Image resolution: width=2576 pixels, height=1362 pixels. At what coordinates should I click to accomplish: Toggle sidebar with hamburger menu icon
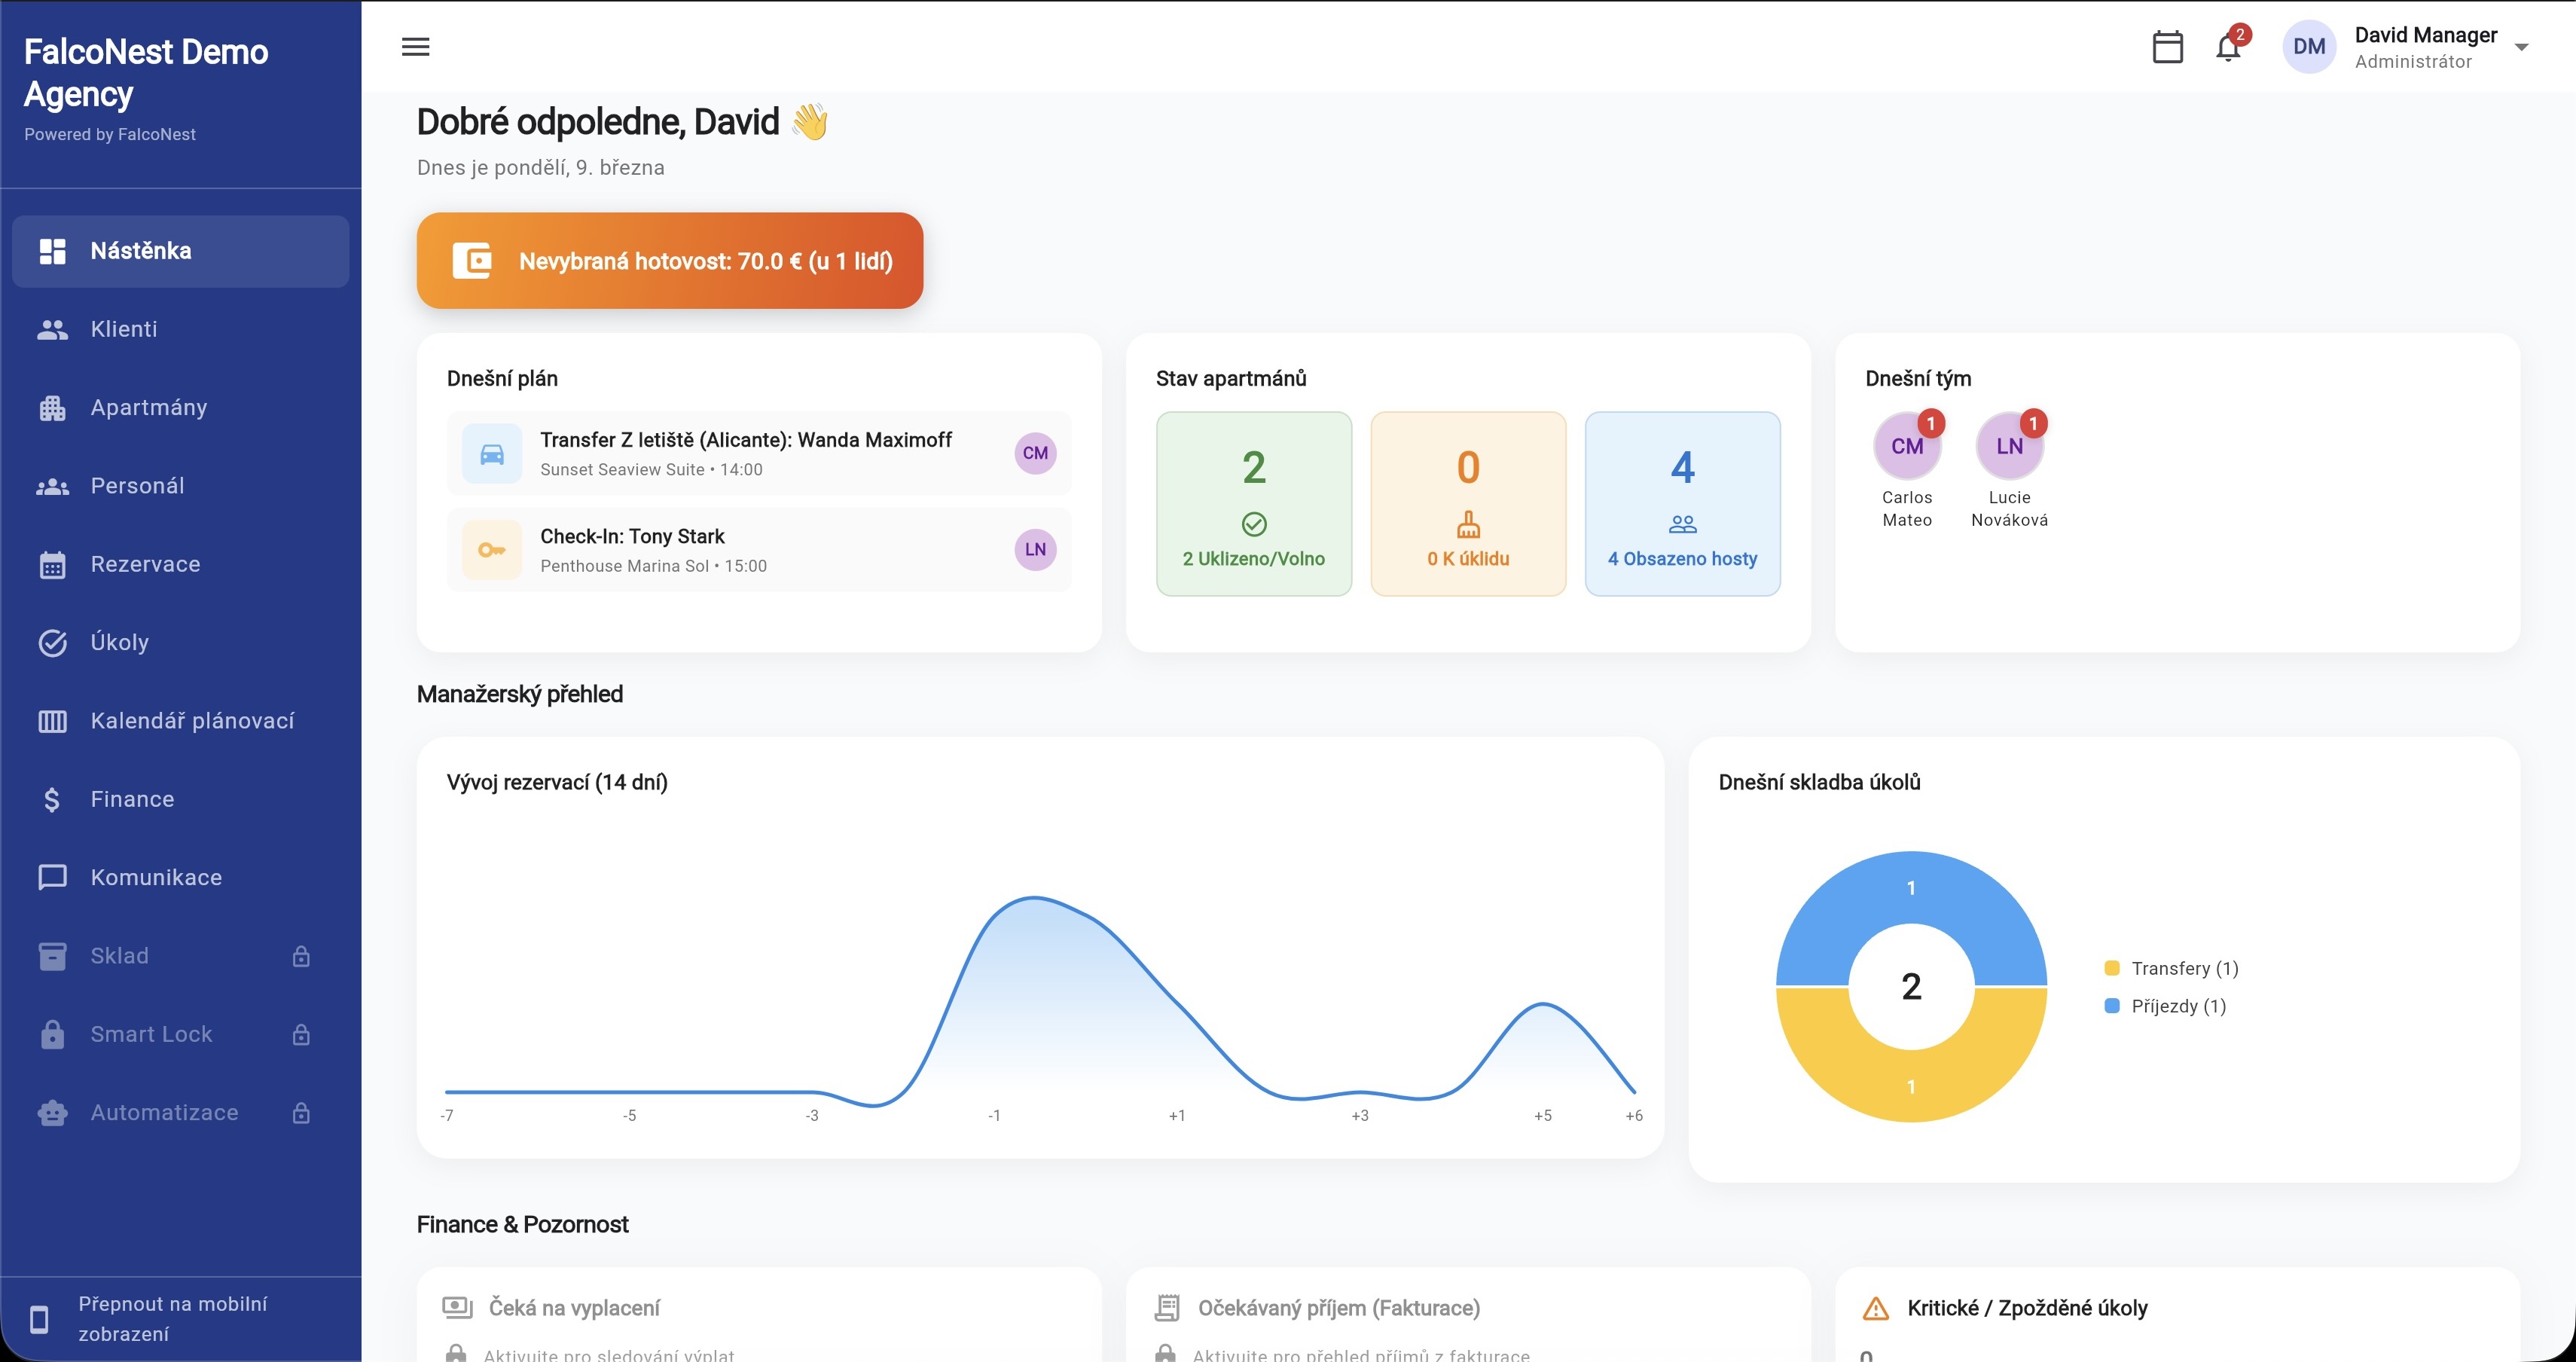coord(415,47)
